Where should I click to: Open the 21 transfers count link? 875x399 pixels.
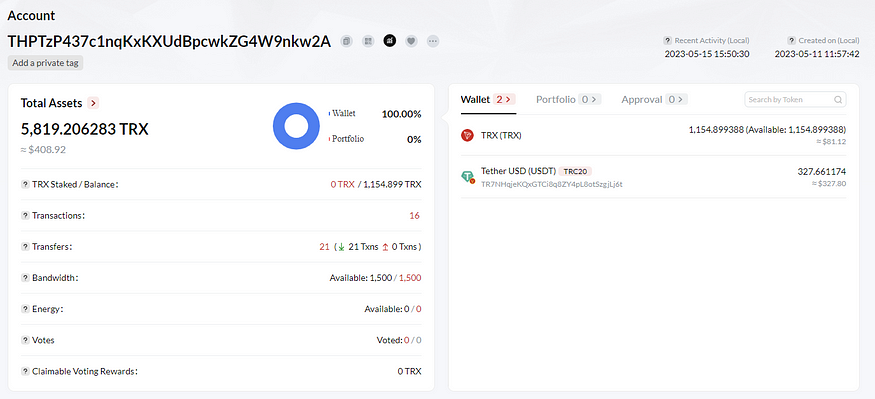[324, 247]
